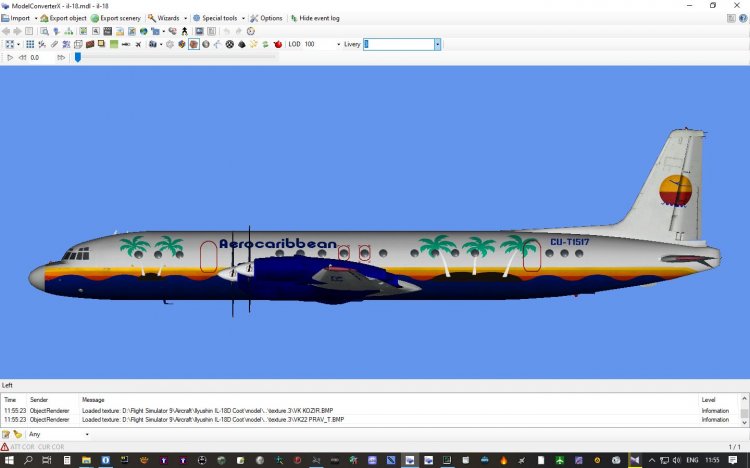Expand the Wizards dropdown arrow

point(186,18)
